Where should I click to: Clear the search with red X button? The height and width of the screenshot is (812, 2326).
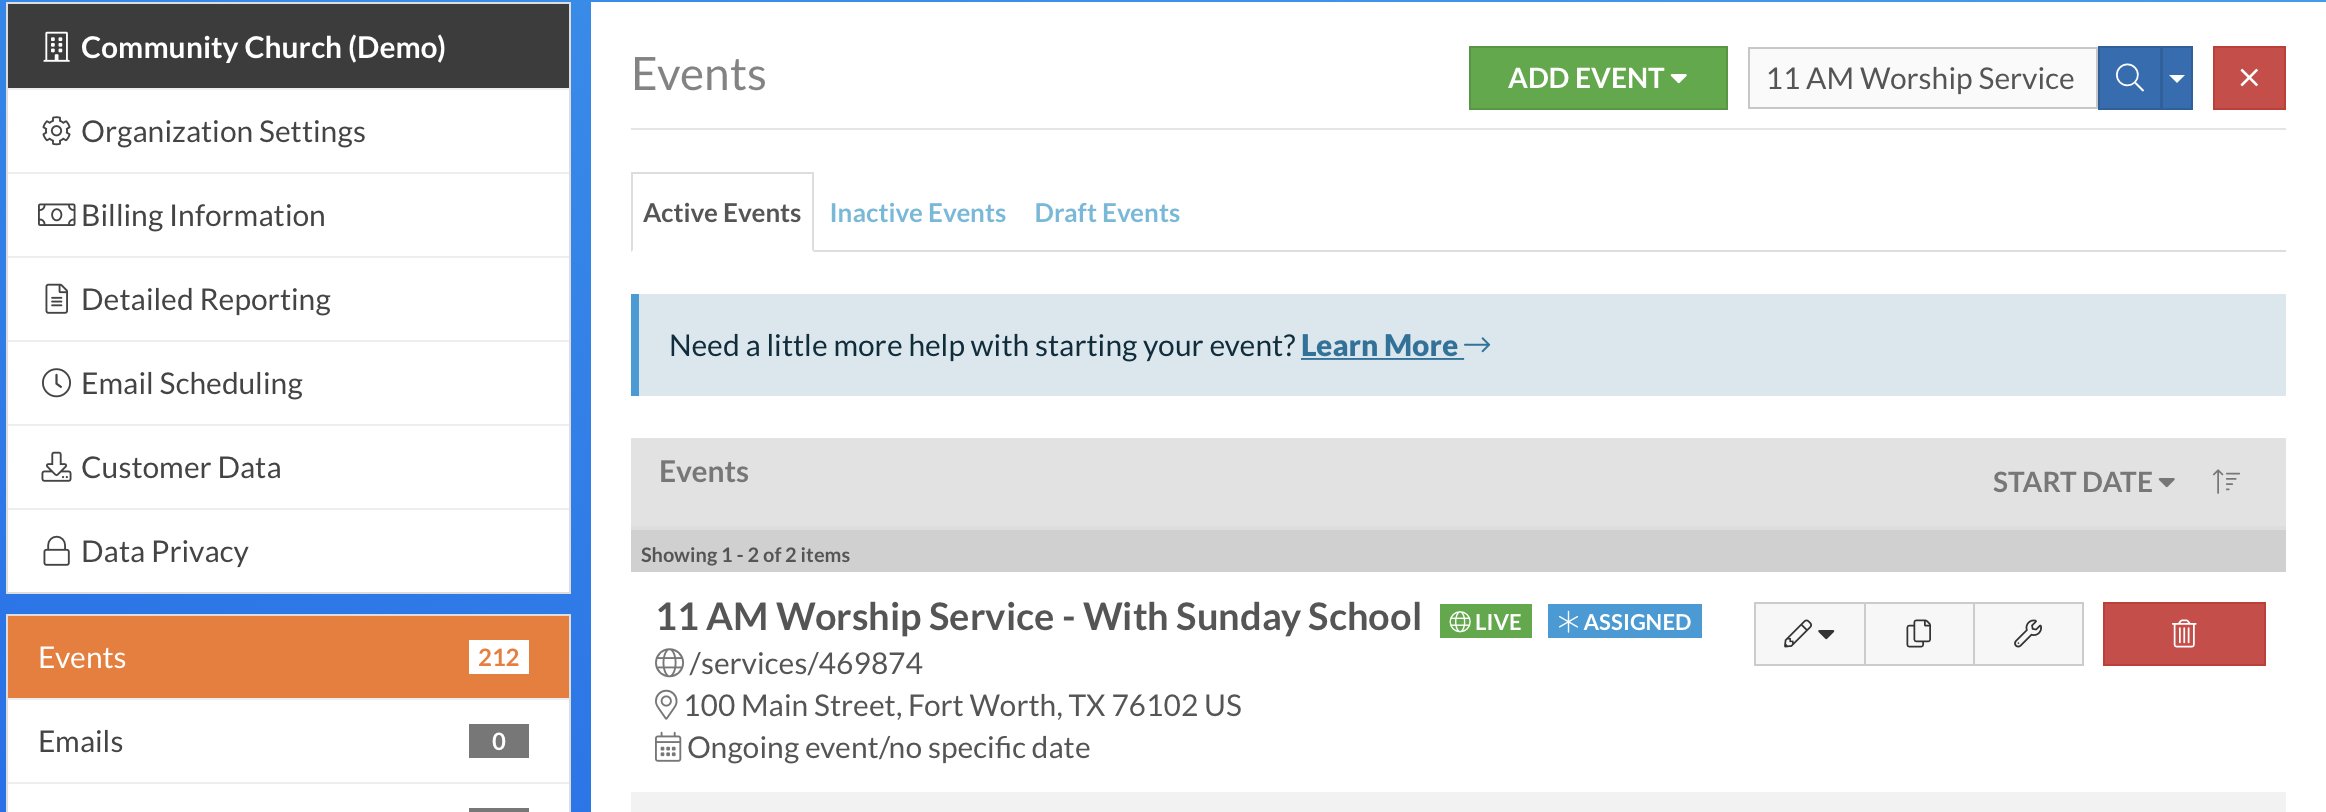[2249, 78]
